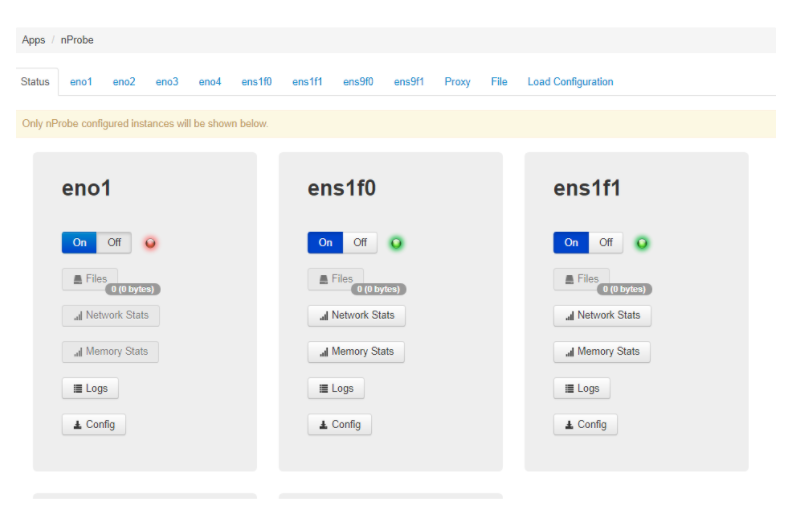This screenshot has height=513, width=803.
Task: Show Memory Stats for ens1f1
Action: [602, 351]
